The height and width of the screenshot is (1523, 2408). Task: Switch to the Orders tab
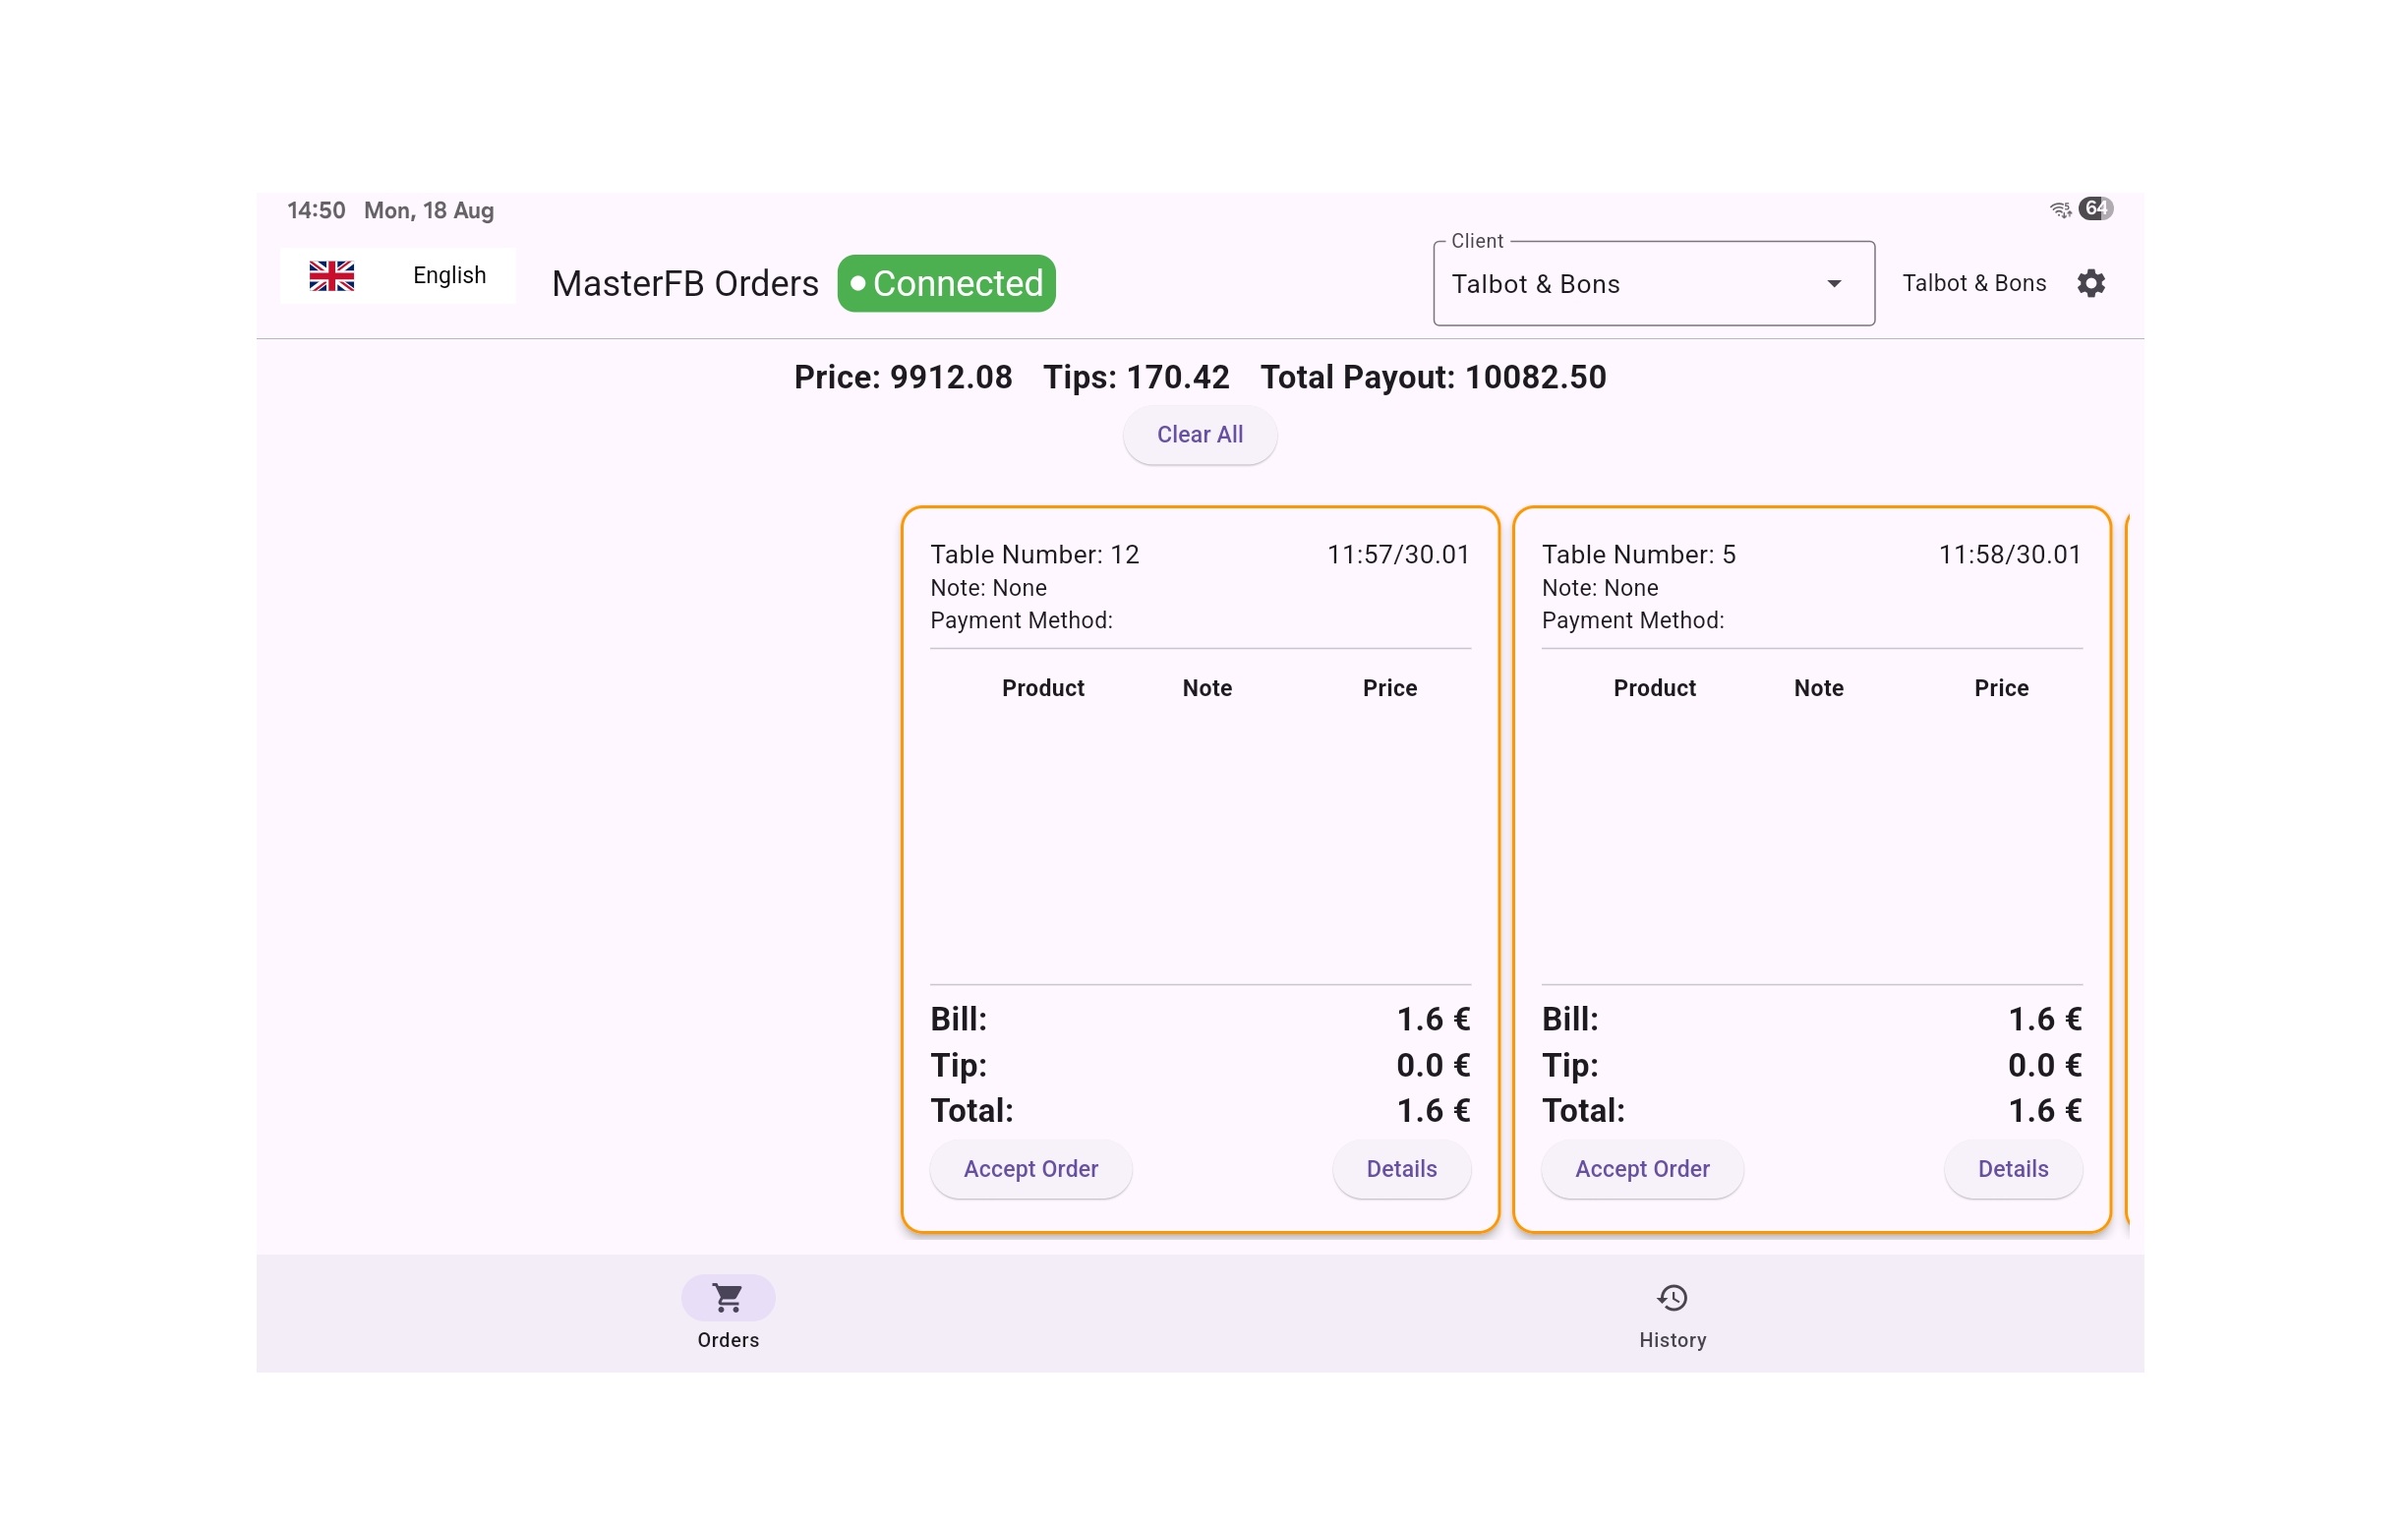(727, 1339)
